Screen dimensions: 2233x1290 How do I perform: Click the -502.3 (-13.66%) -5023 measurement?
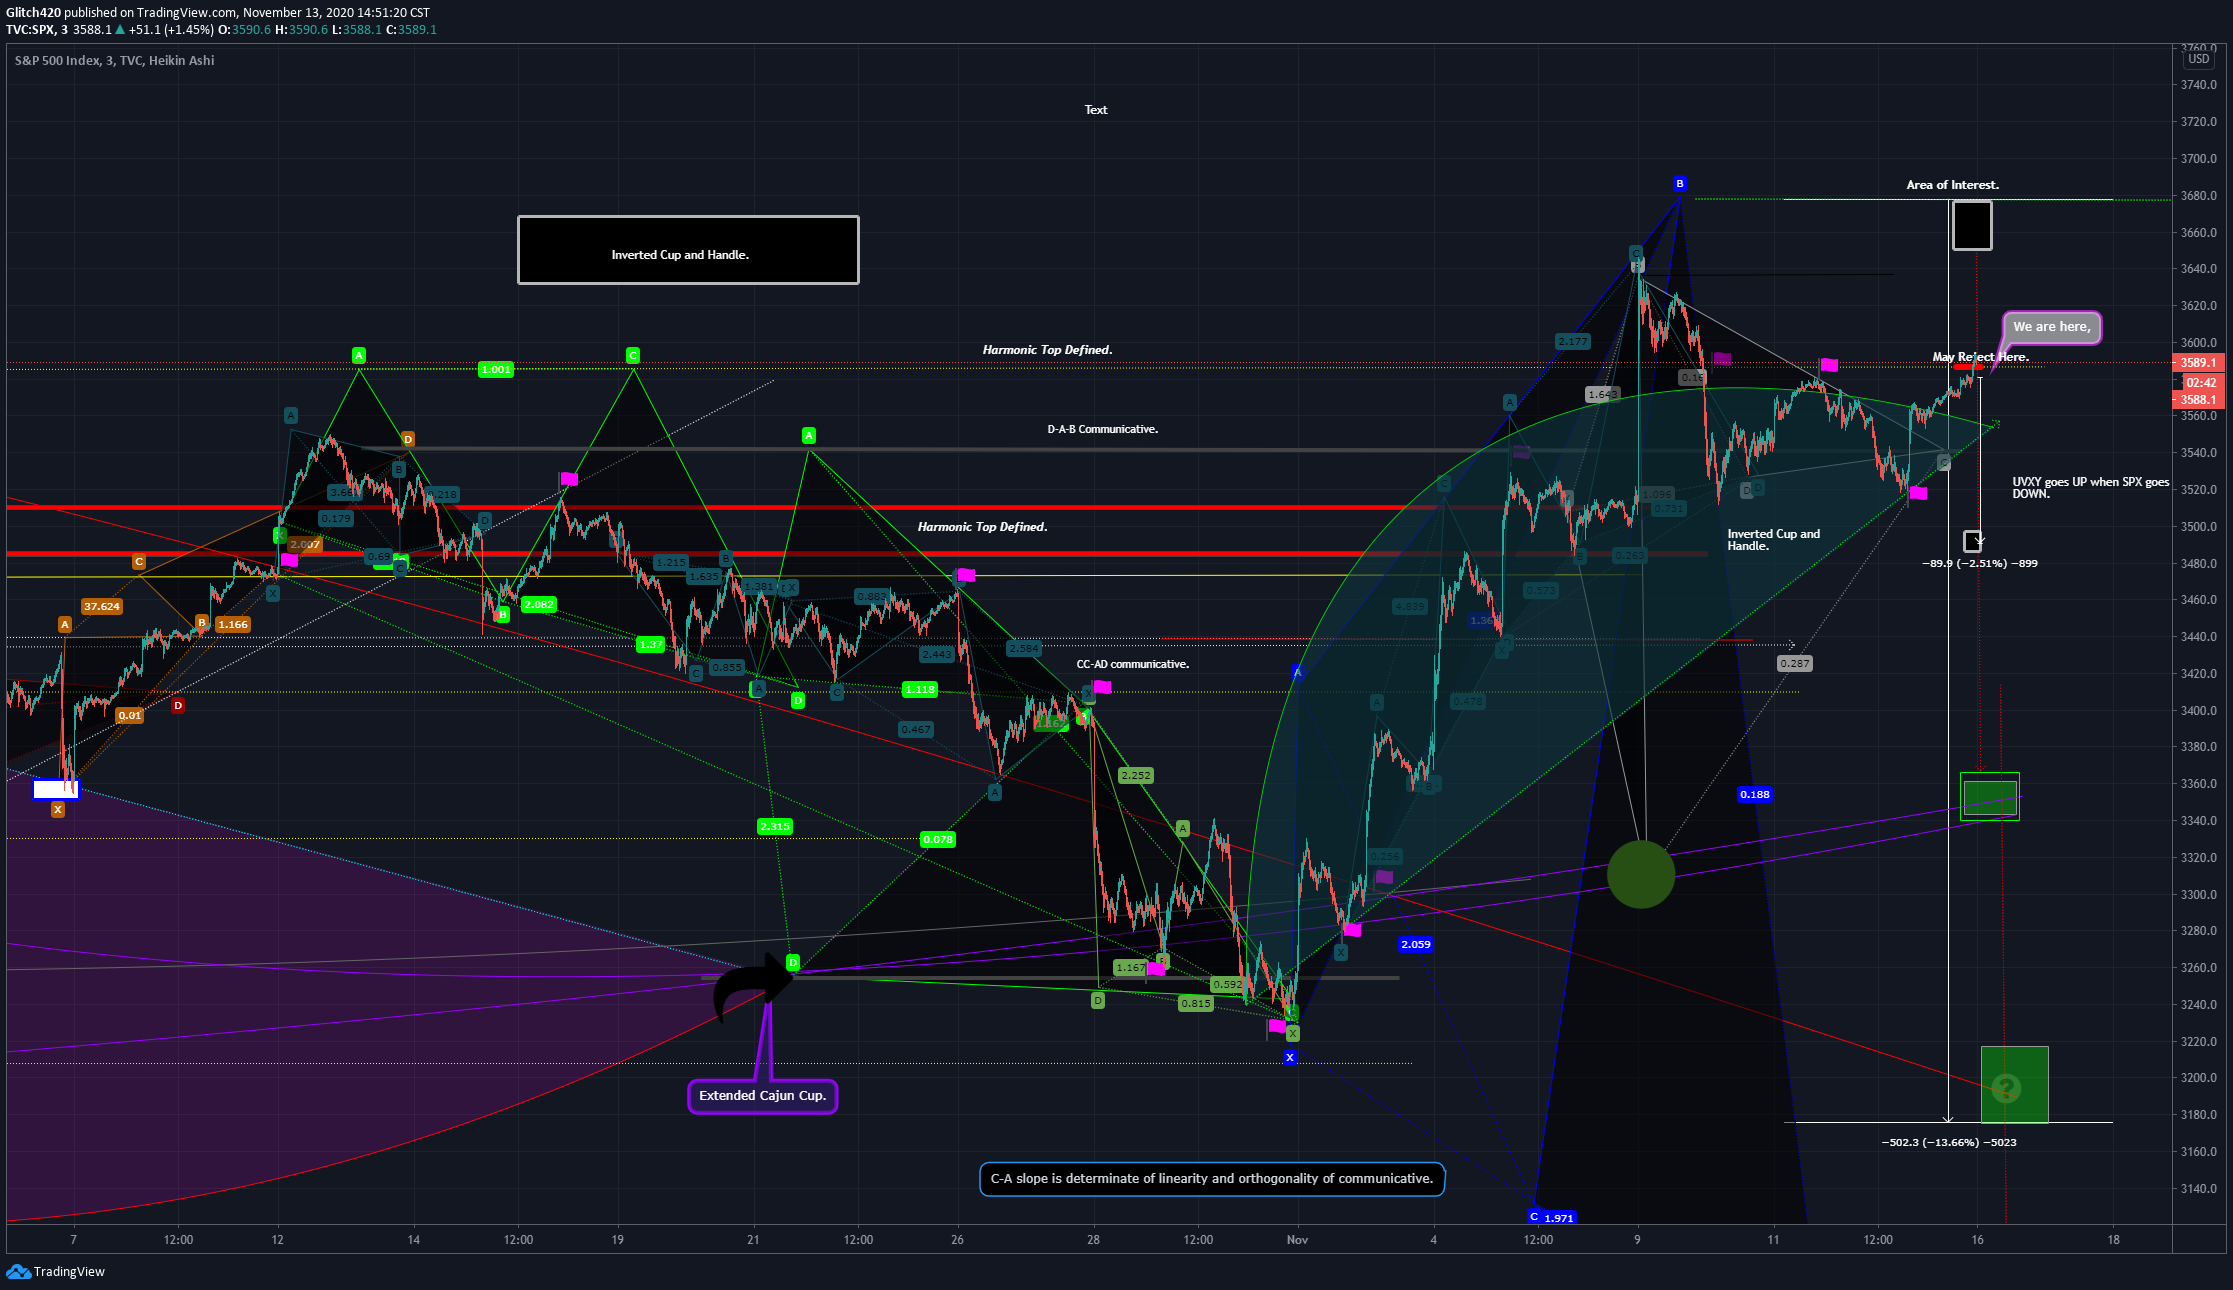tap(1948, 1142)
